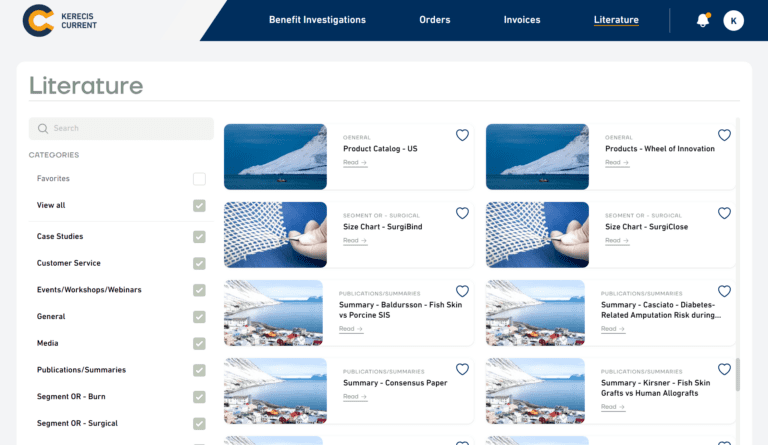This screenshot has width=768, height=445.
Task: Favorite Size Chart - SurgiBind heart icon
Action: coord(462,213)
